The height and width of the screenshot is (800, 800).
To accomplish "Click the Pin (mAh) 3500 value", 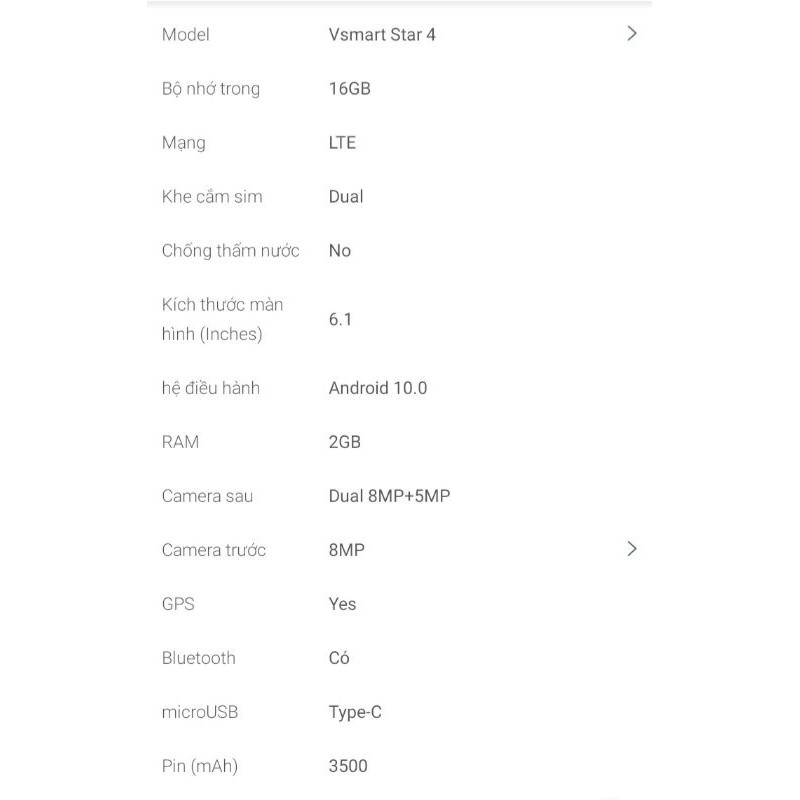I will 348,766.
